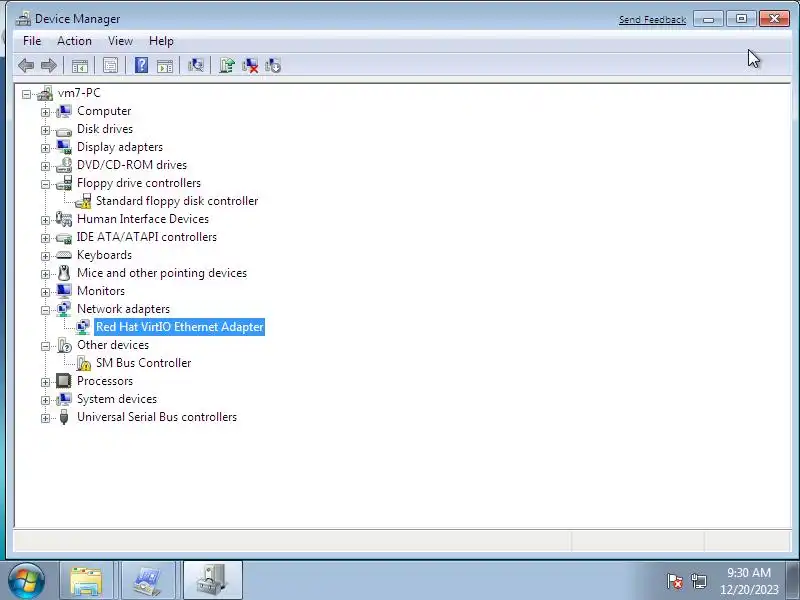
Task: Click the Device Manager title bar icon
Action: (x=23, y=19)
